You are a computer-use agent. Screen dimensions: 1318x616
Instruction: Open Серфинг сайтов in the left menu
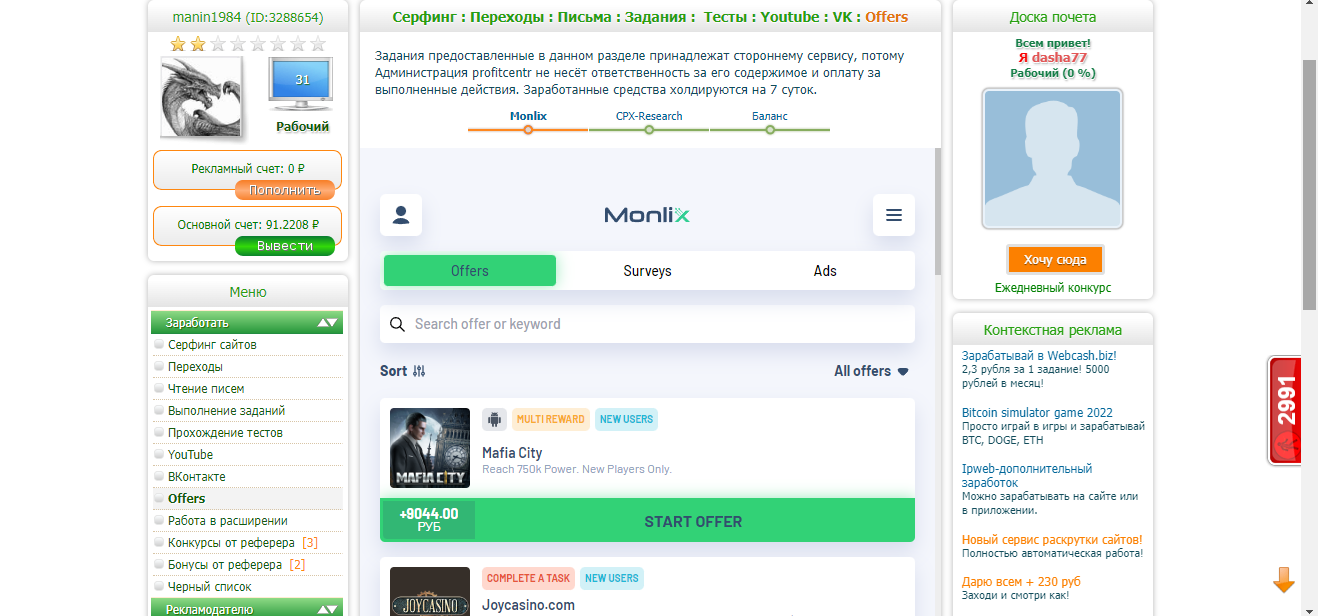(x=212, y=345)
